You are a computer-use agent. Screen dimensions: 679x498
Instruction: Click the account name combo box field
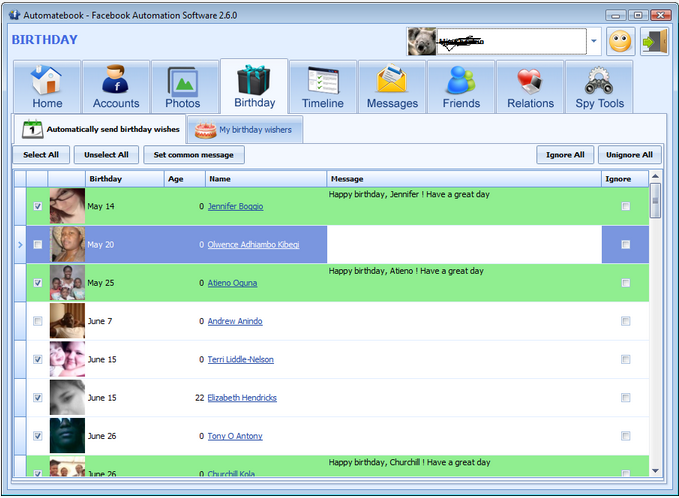point(511,42)
